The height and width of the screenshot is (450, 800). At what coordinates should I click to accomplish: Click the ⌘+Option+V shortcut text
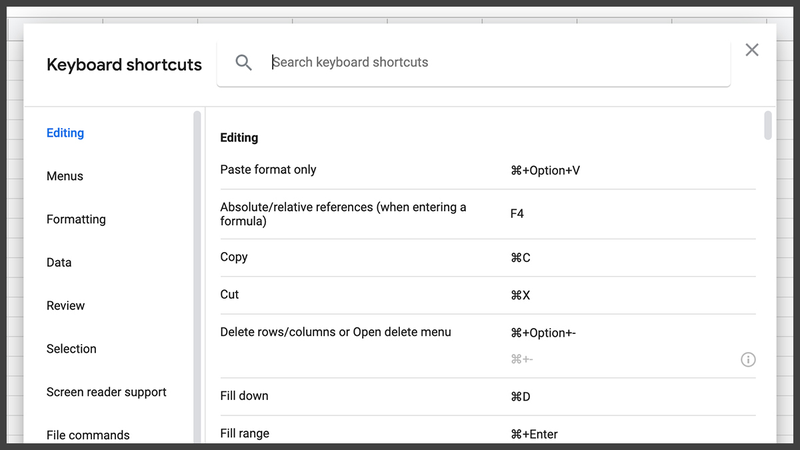tap(545, 170)
